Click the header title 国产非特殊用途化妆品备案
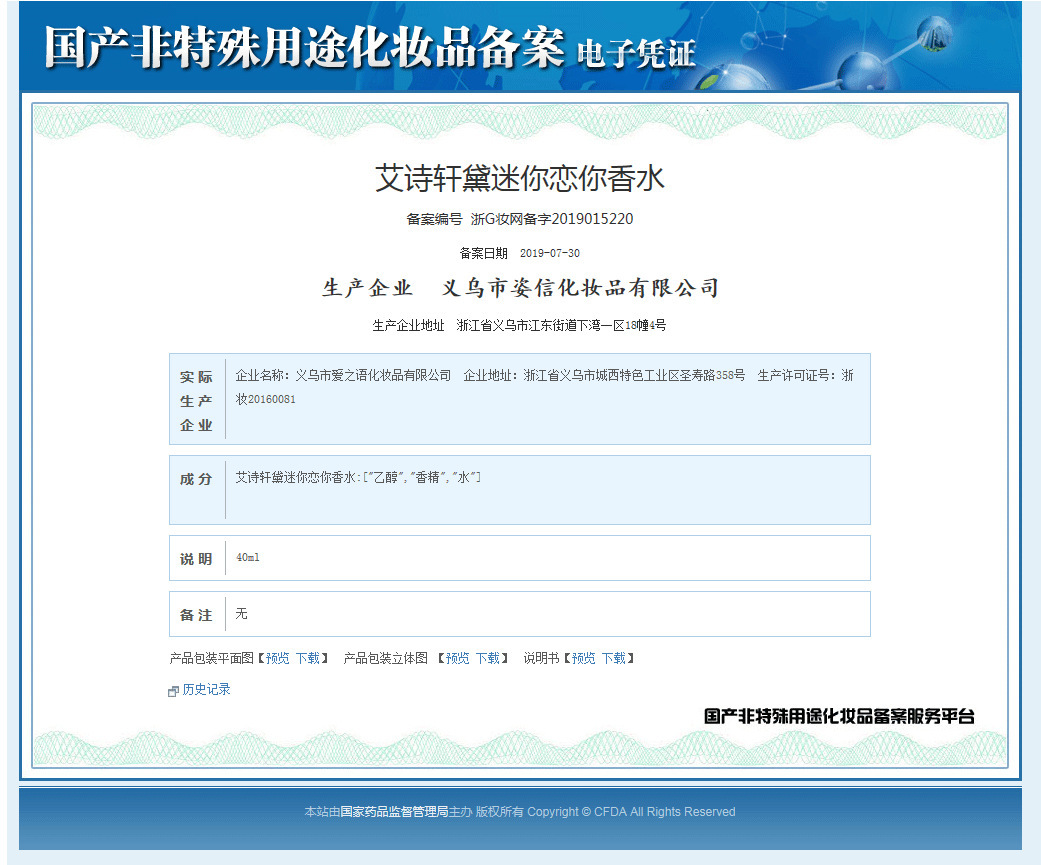 [x=305, y=47]
